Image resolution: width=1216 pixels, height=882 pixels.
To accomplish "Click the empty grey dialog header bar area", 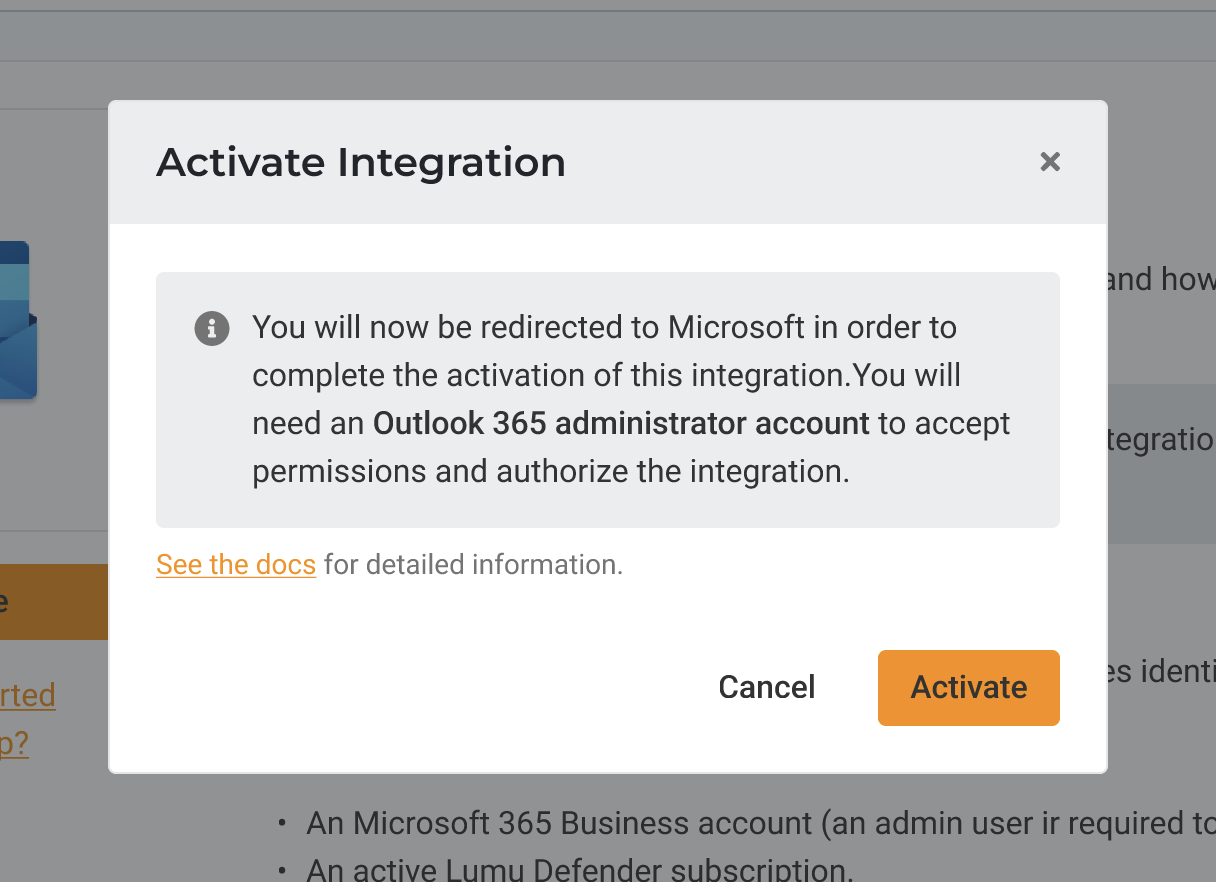I will coord(800,162).
